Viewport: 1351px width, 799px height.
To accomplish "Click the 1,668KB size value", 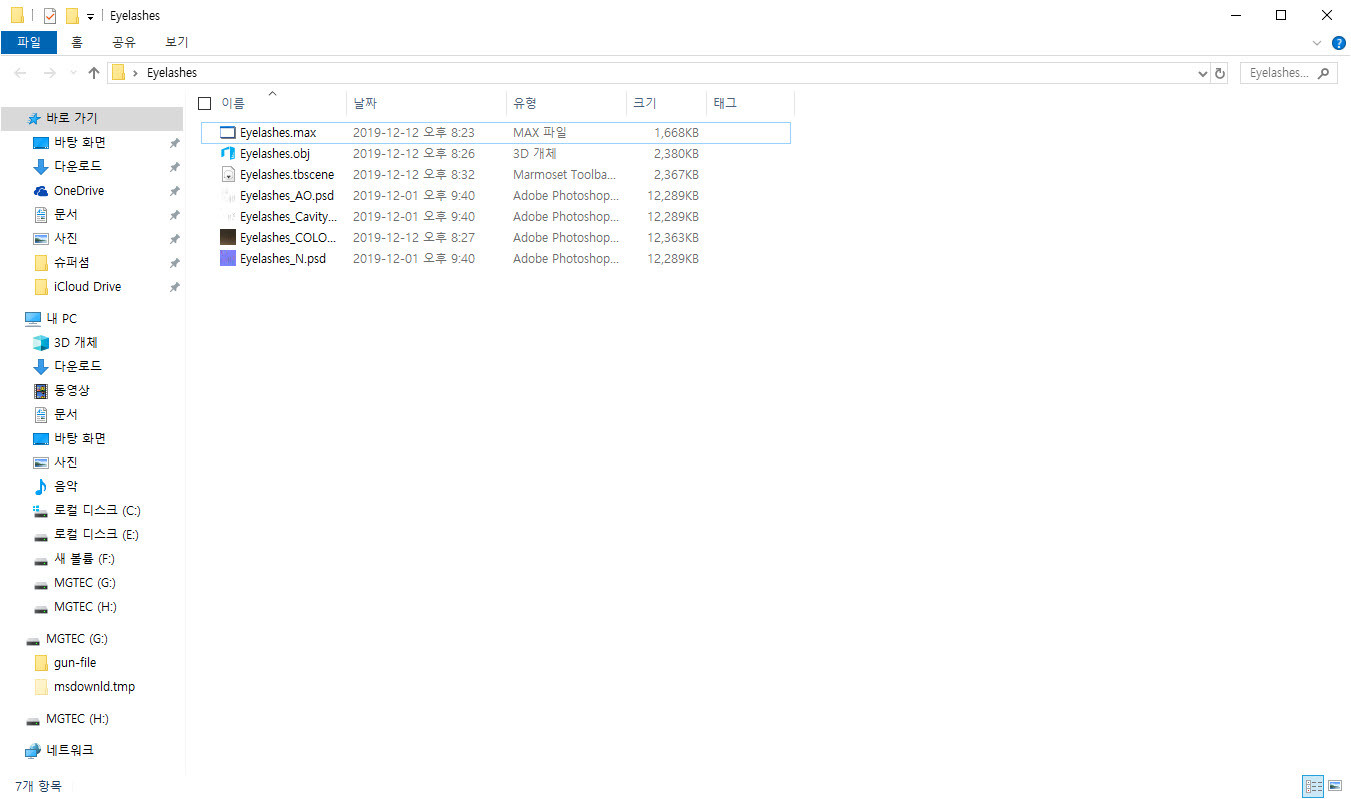I will [x=677, y=132].
